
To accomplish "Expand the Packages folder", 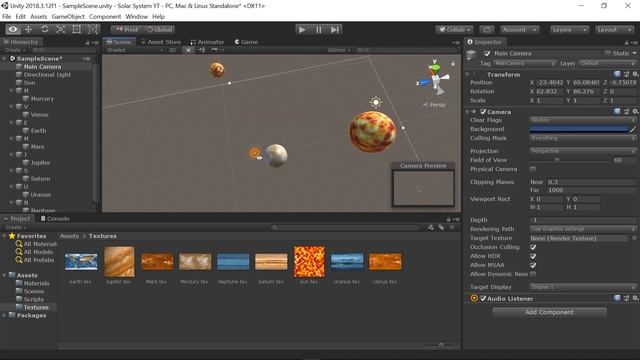I will click(x=4, y=315).
